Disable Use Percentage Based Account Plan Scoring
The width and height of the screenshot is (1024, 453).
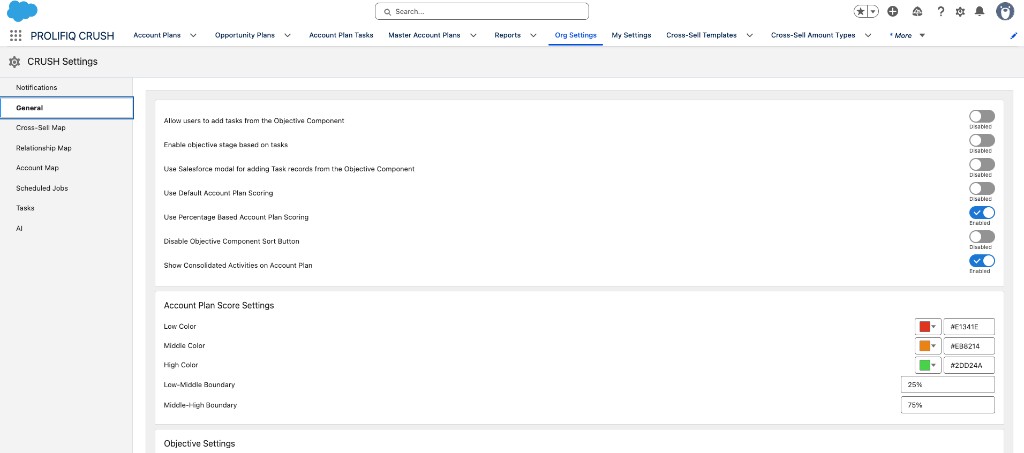click(x=982, y=213)
